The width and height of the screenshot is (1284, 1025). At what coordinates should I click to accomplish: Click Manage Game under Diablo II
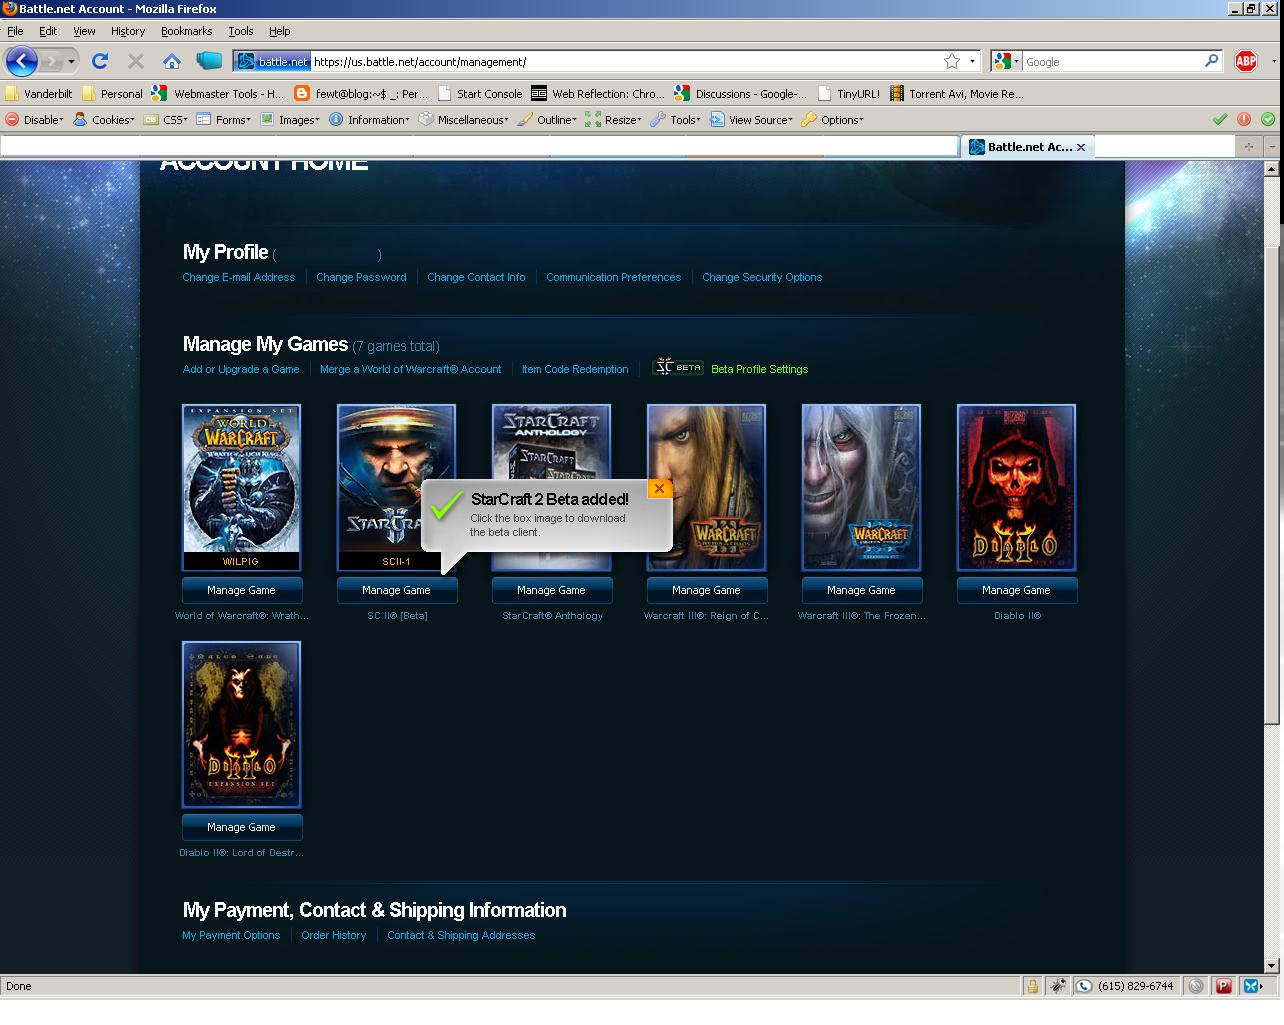1016,590
